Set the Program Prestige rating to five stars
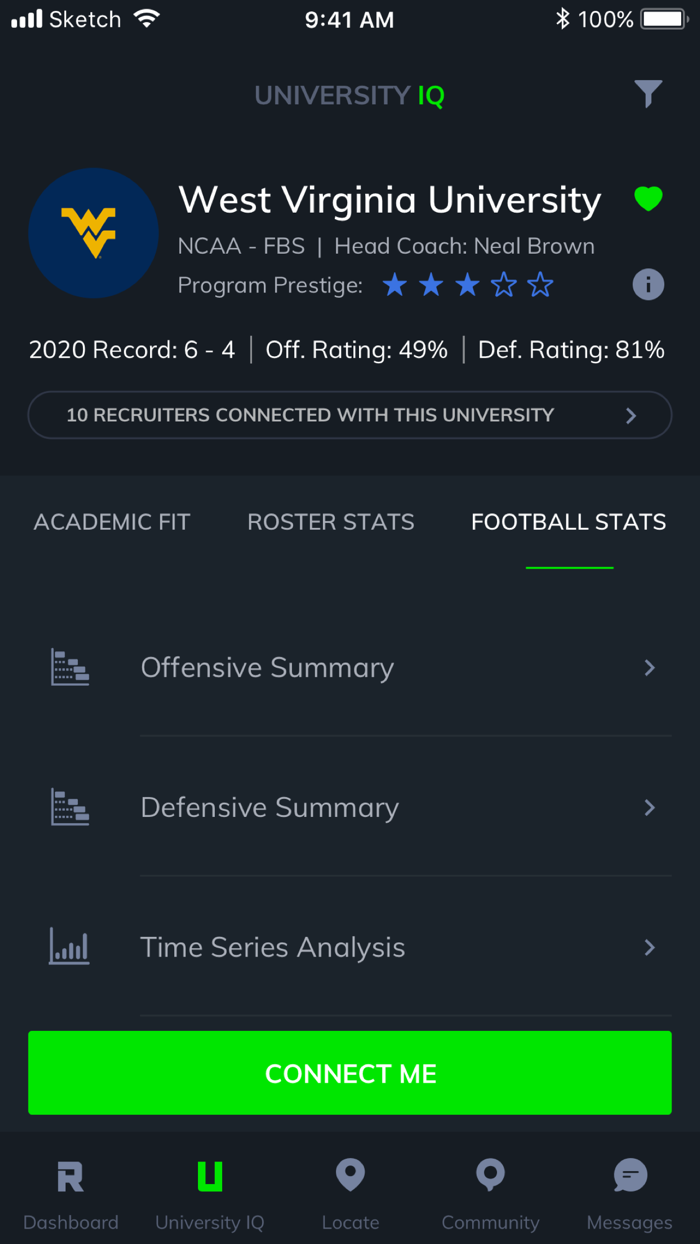Viewport: 700px width, 1244px height. pyautogui.click(x=540, y=284)
